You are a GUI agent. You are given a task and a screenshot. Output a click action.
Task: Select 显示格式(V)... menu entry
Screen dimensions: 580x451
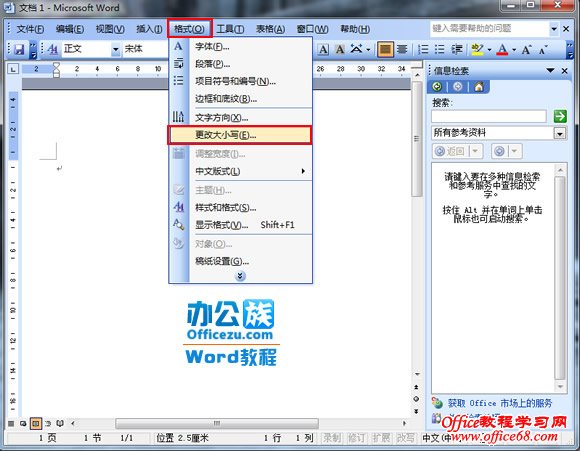click(x=240, y=225)
